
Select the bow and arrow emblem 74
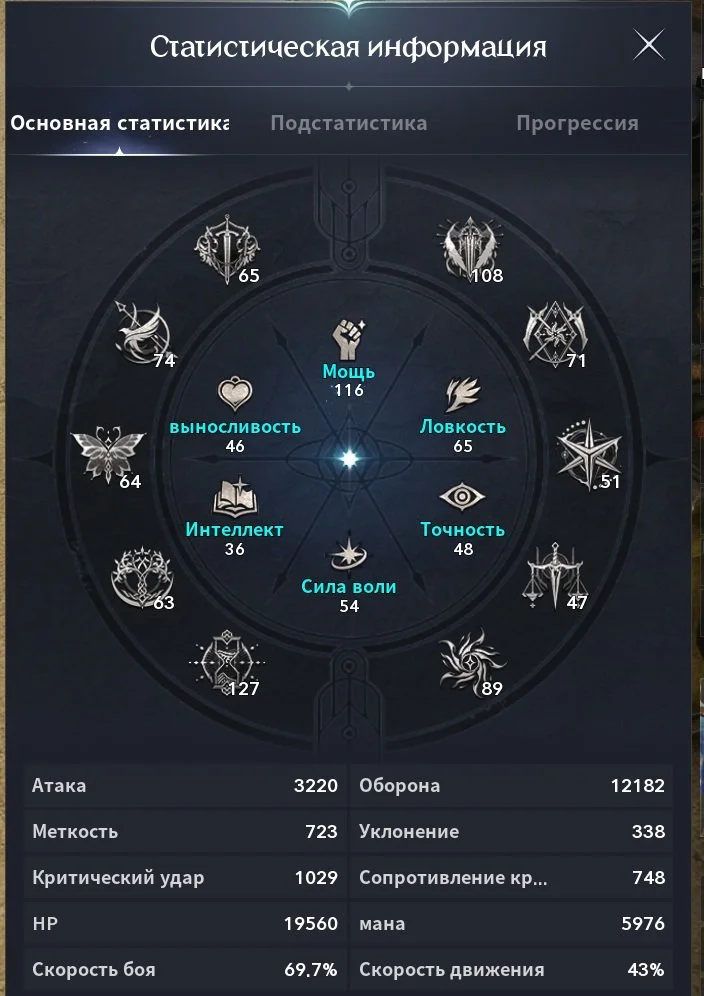(x=144, y=333)
